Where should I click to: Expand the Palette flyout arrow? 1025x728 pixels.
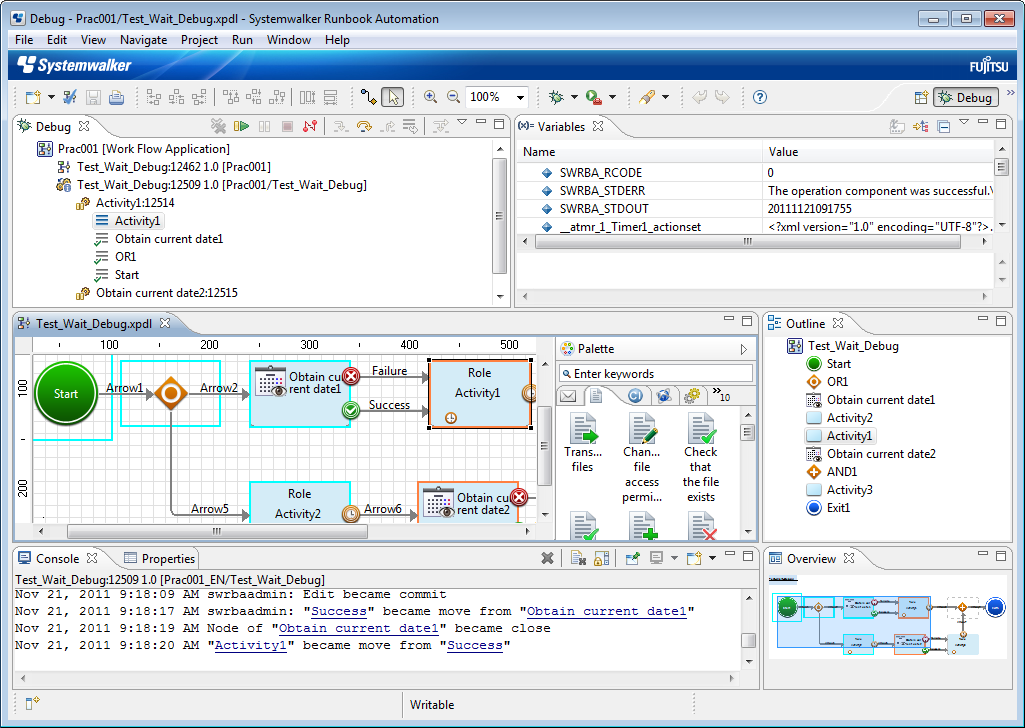[743, 349]
